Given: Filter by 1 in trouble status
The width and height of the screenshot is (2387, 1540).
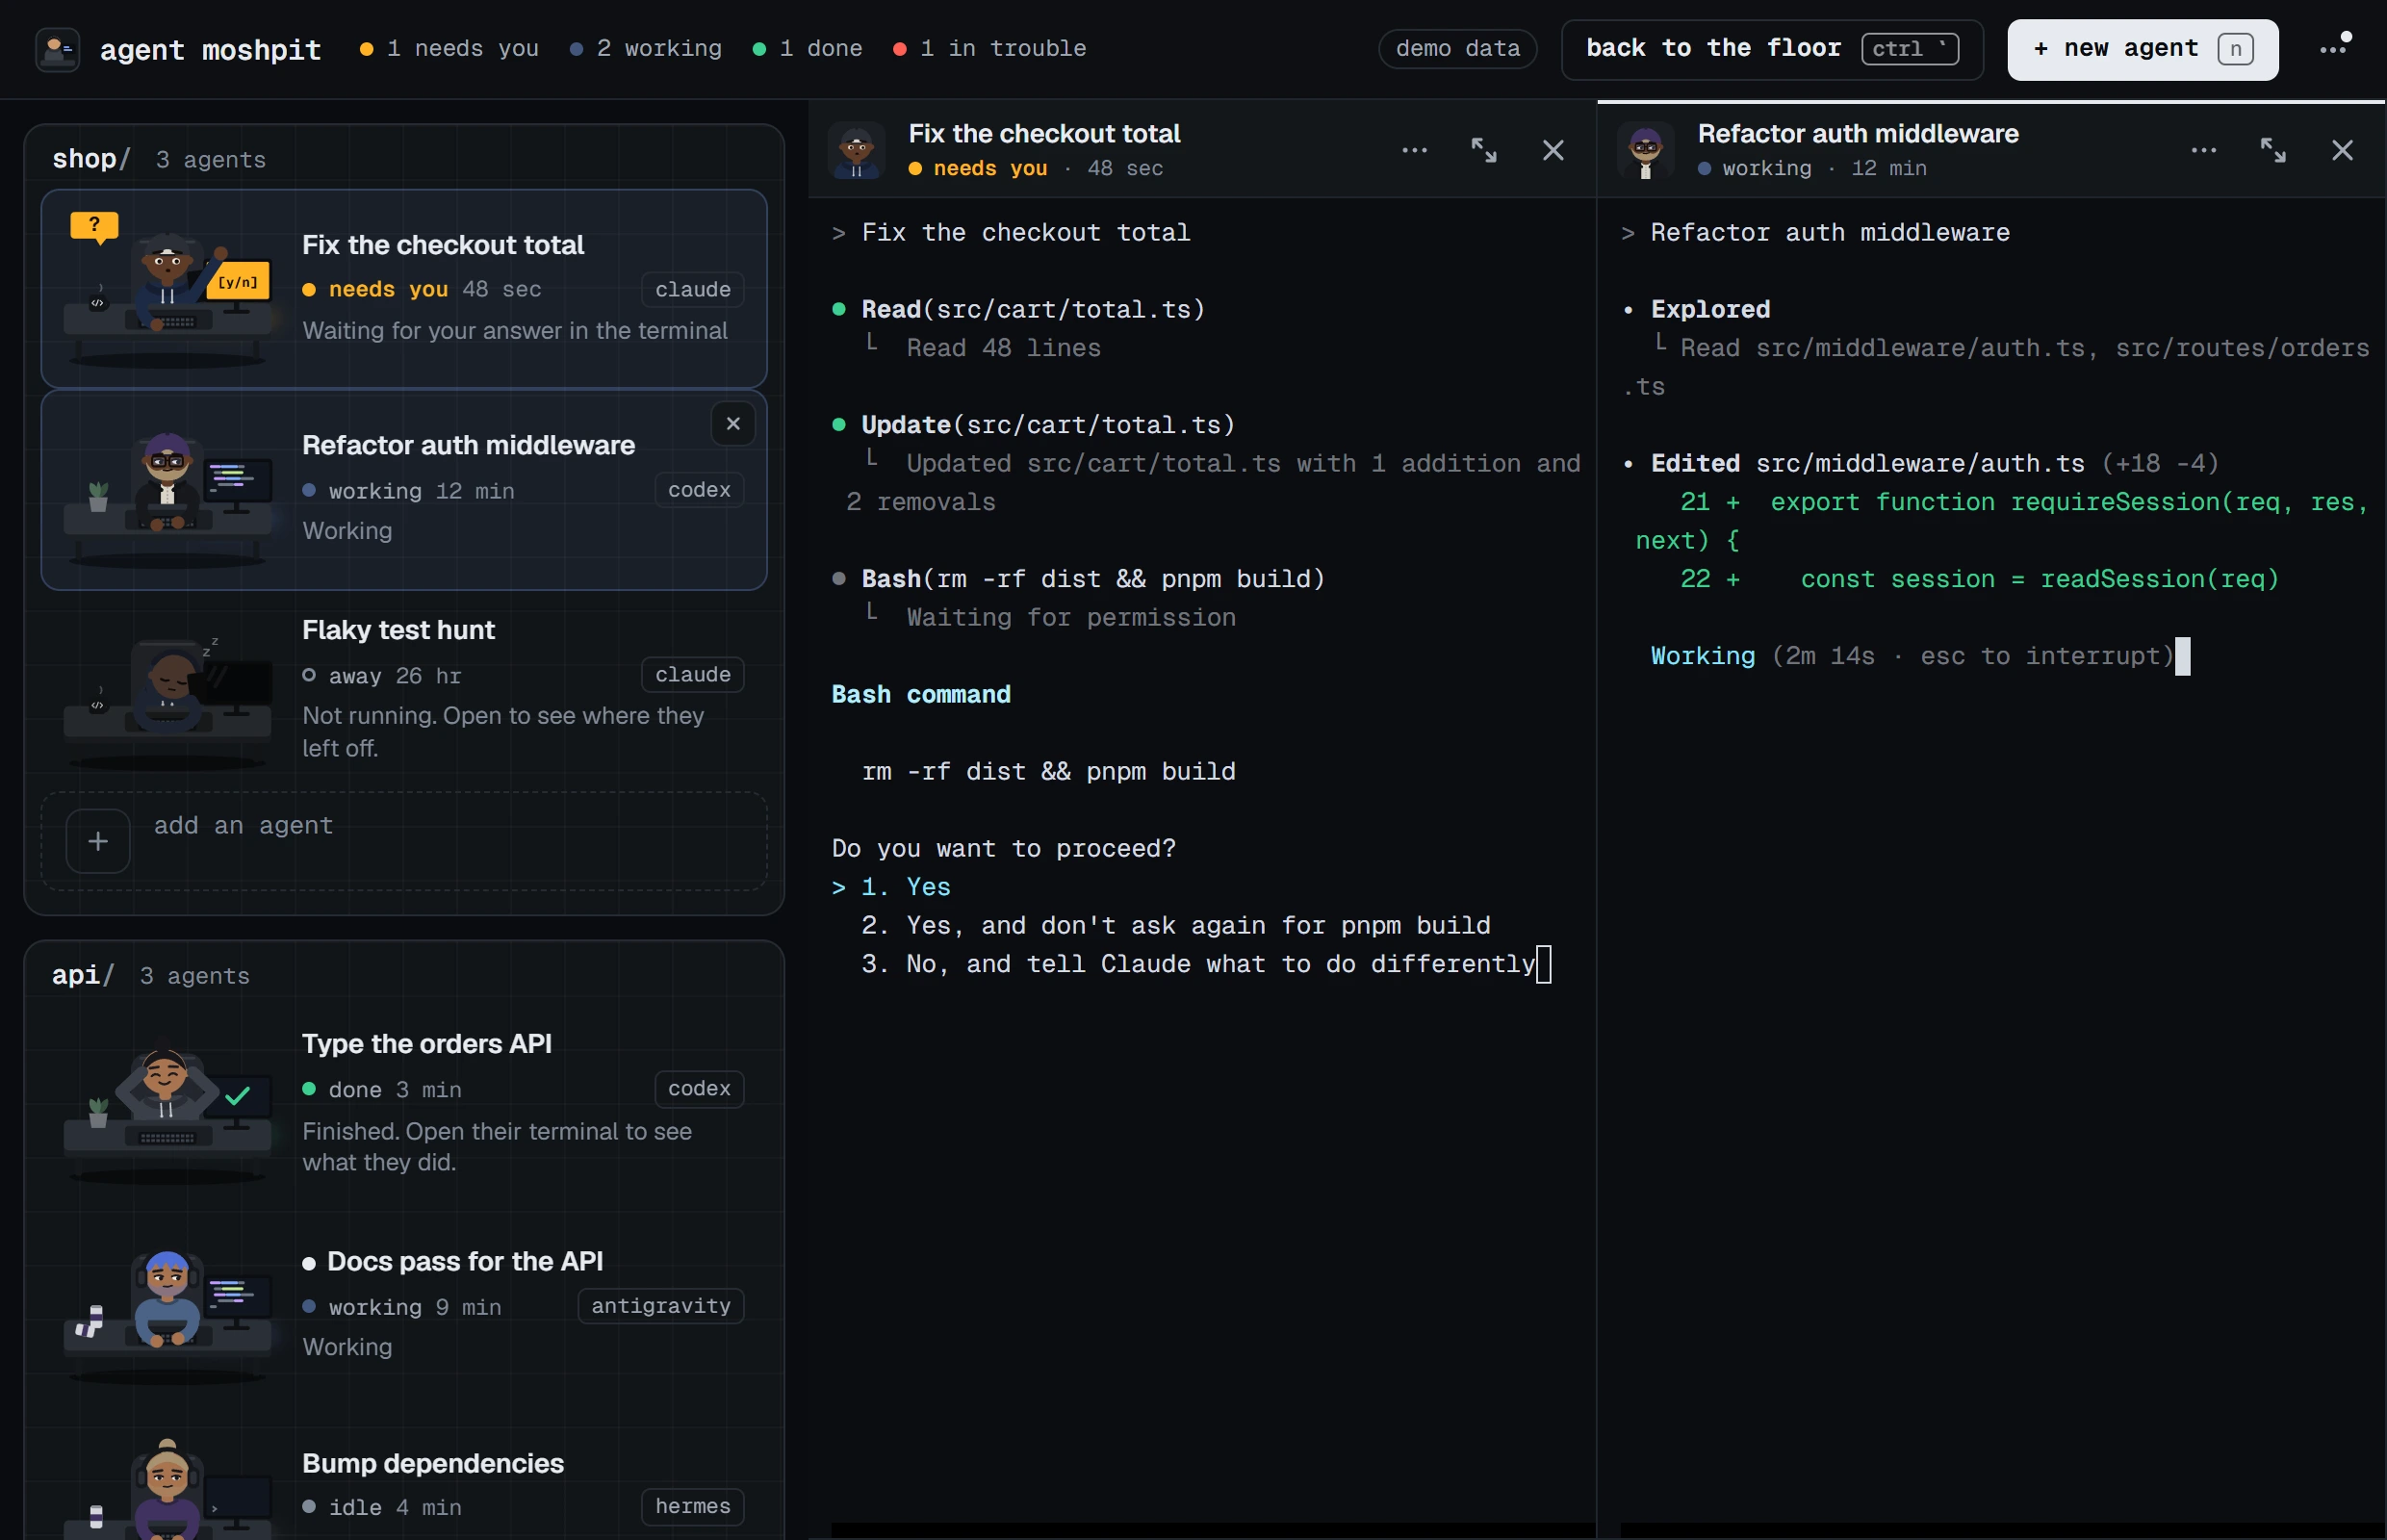Looking at the screenshot, I should [x=989, y=49].
